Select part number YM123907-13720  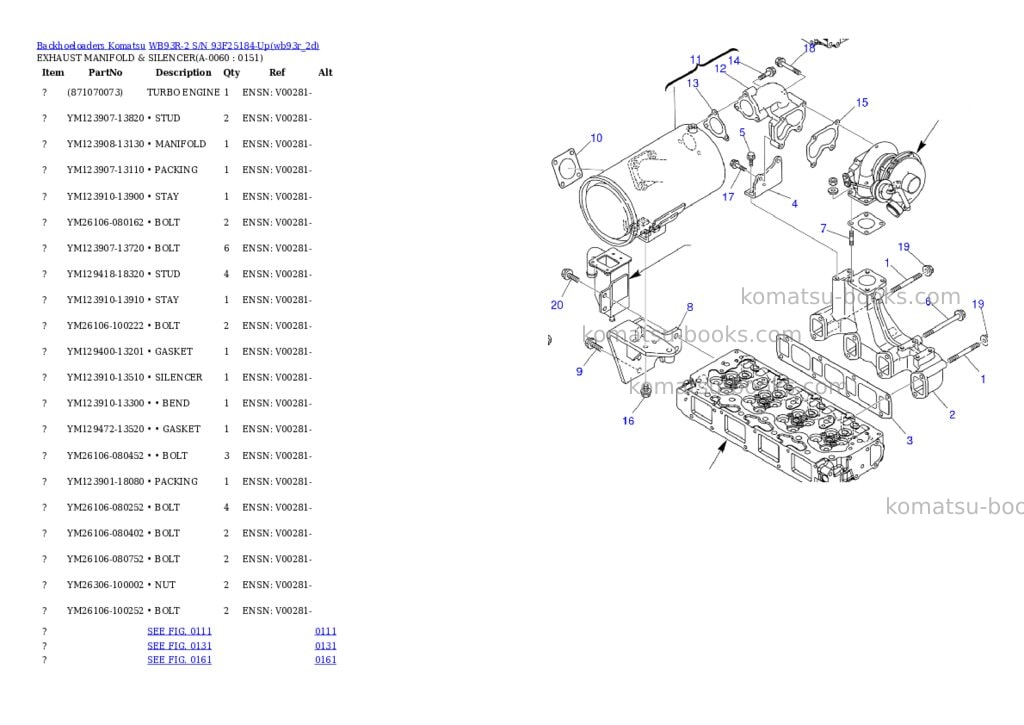(105, 248)
